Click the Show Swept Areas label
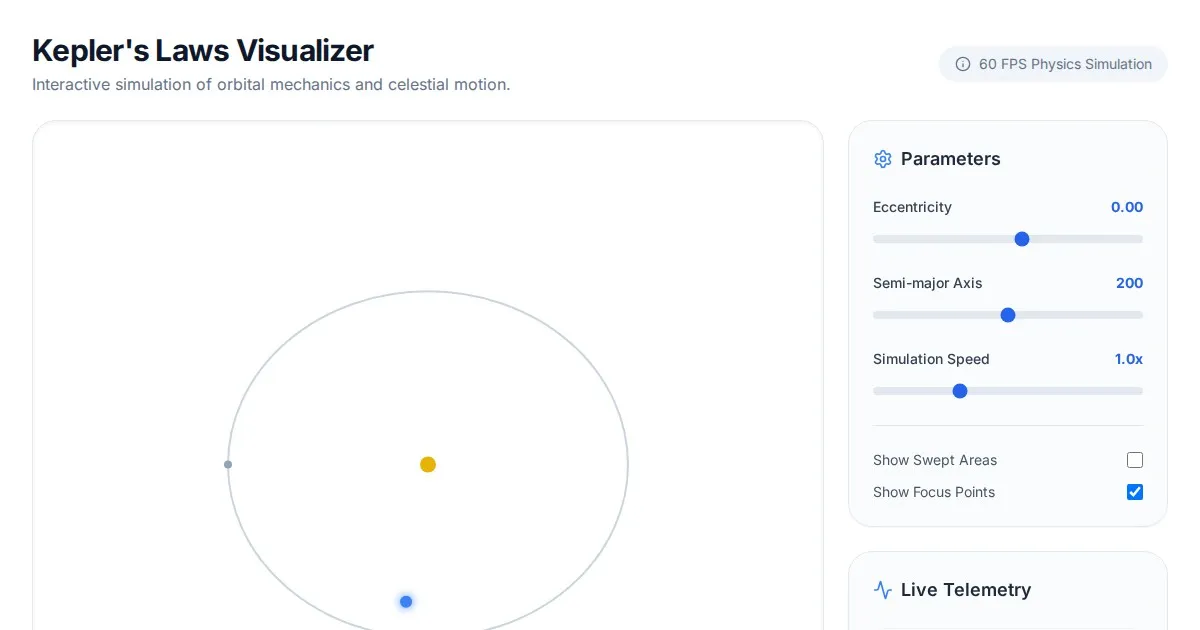 [935, 460]
